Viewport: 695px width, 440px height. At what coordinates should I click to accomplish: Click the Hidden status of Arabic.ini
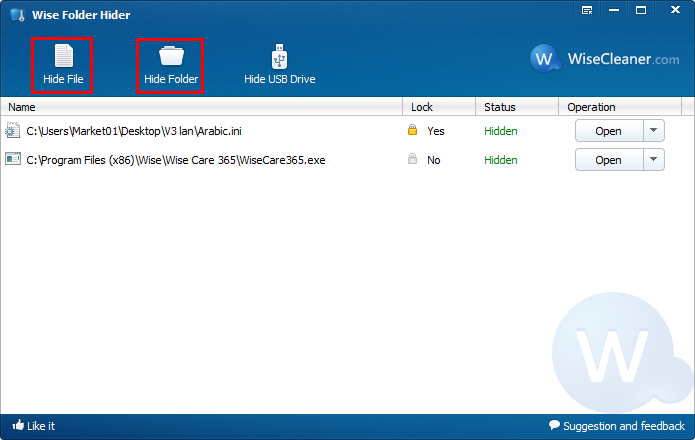500,131
